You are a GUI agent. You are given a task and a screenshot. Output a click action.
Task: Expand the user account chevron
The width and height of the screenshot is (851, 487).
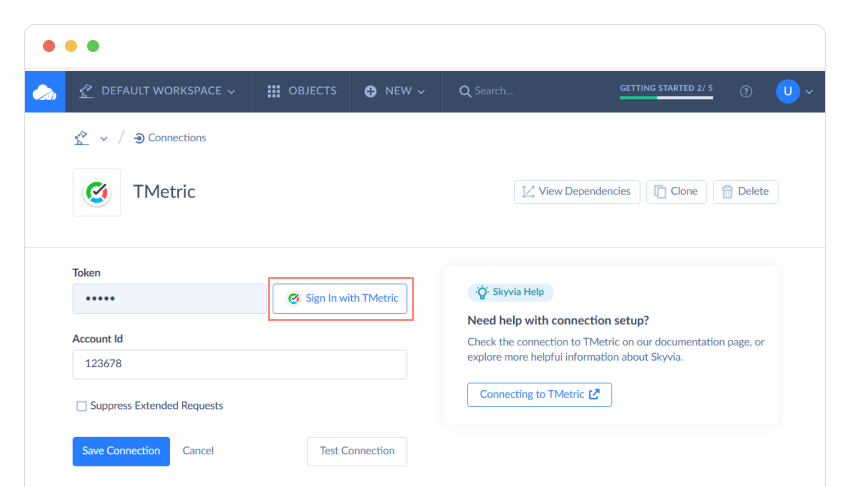(809, 92)
